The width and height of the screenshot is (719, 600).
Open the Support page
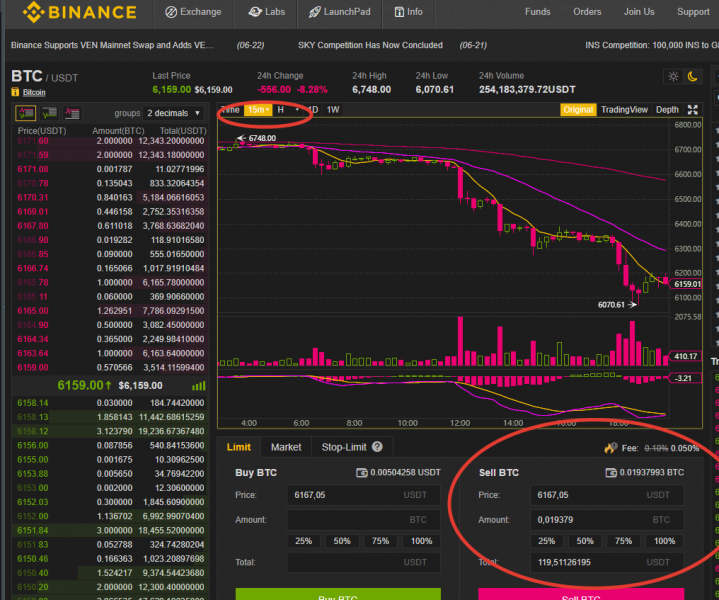(693, 12)
